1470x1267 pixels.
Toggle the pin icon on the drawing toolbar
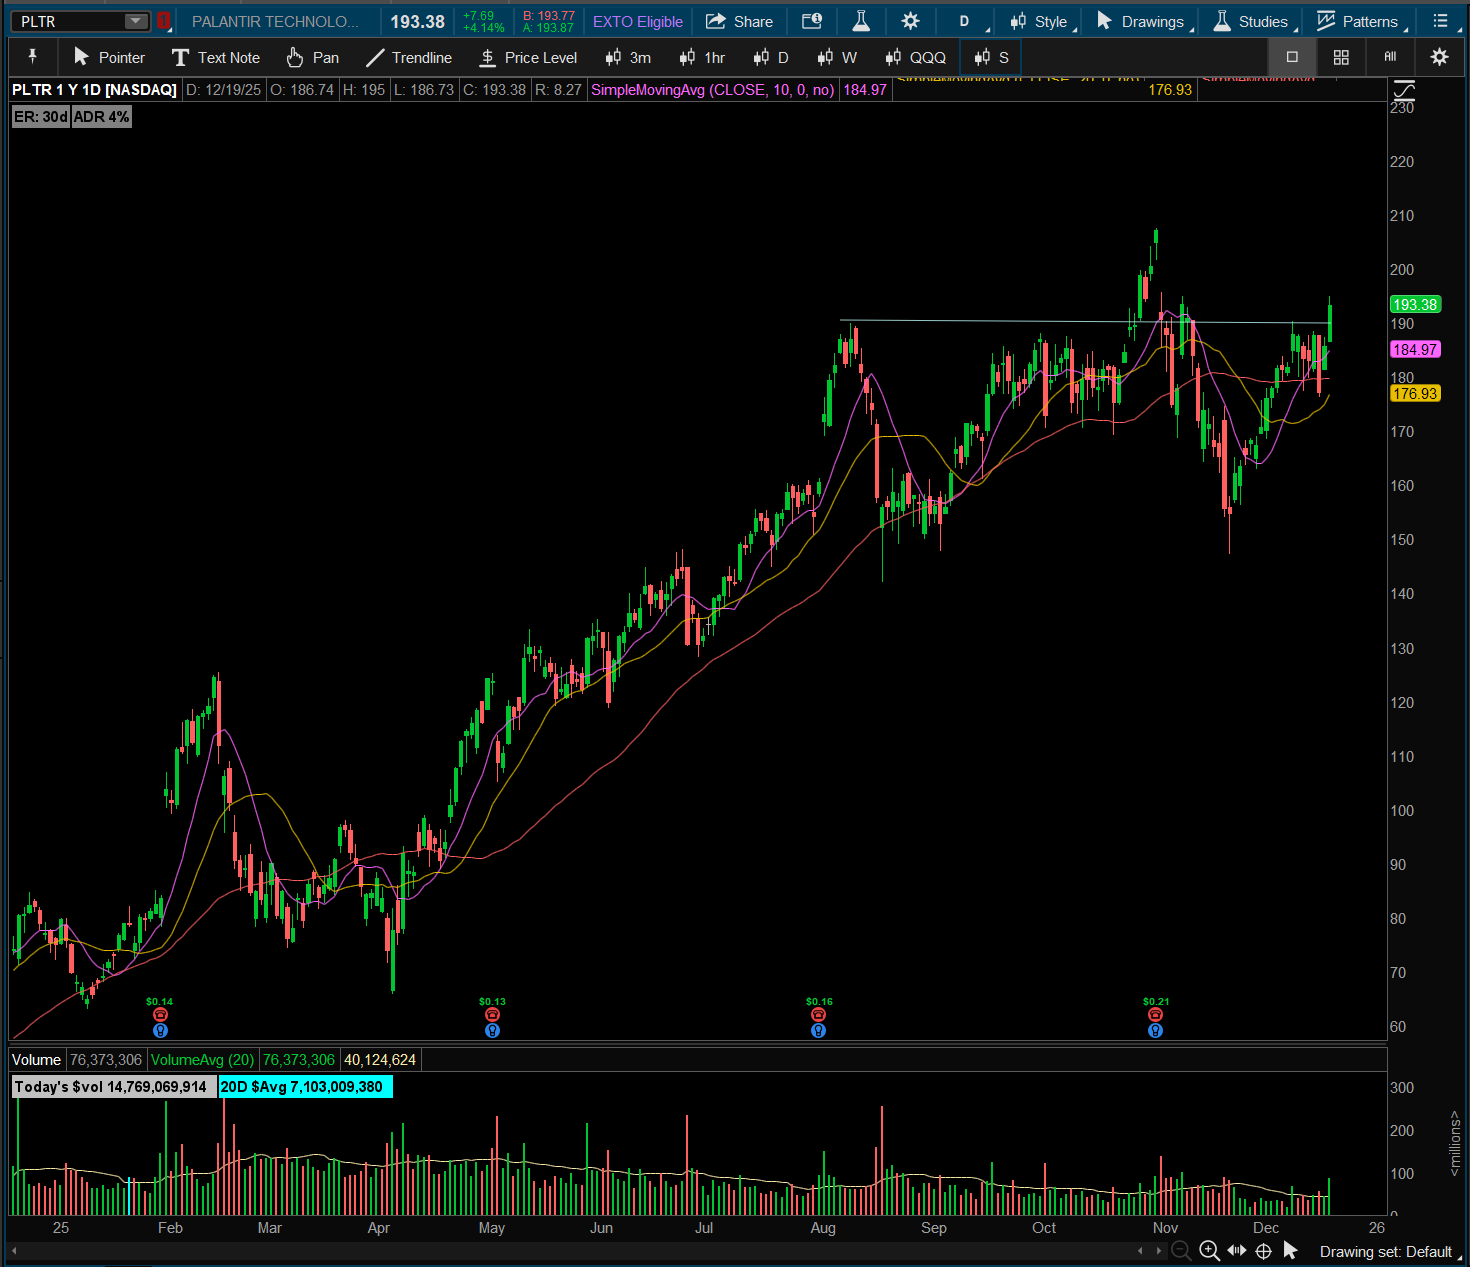(33, 57)
